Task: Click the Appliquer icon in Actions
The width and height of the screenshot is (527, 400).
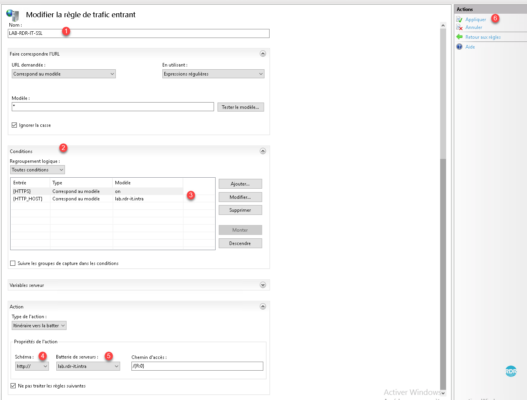Action: [459, 19]
